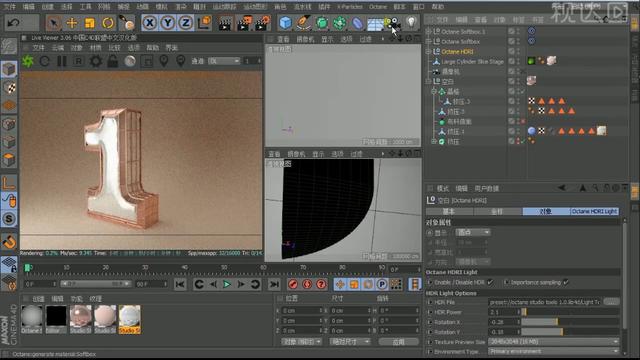Select the Octane Softbox.1 object
The width and height of the screenshot is (640, 360).
coord(463,31)
